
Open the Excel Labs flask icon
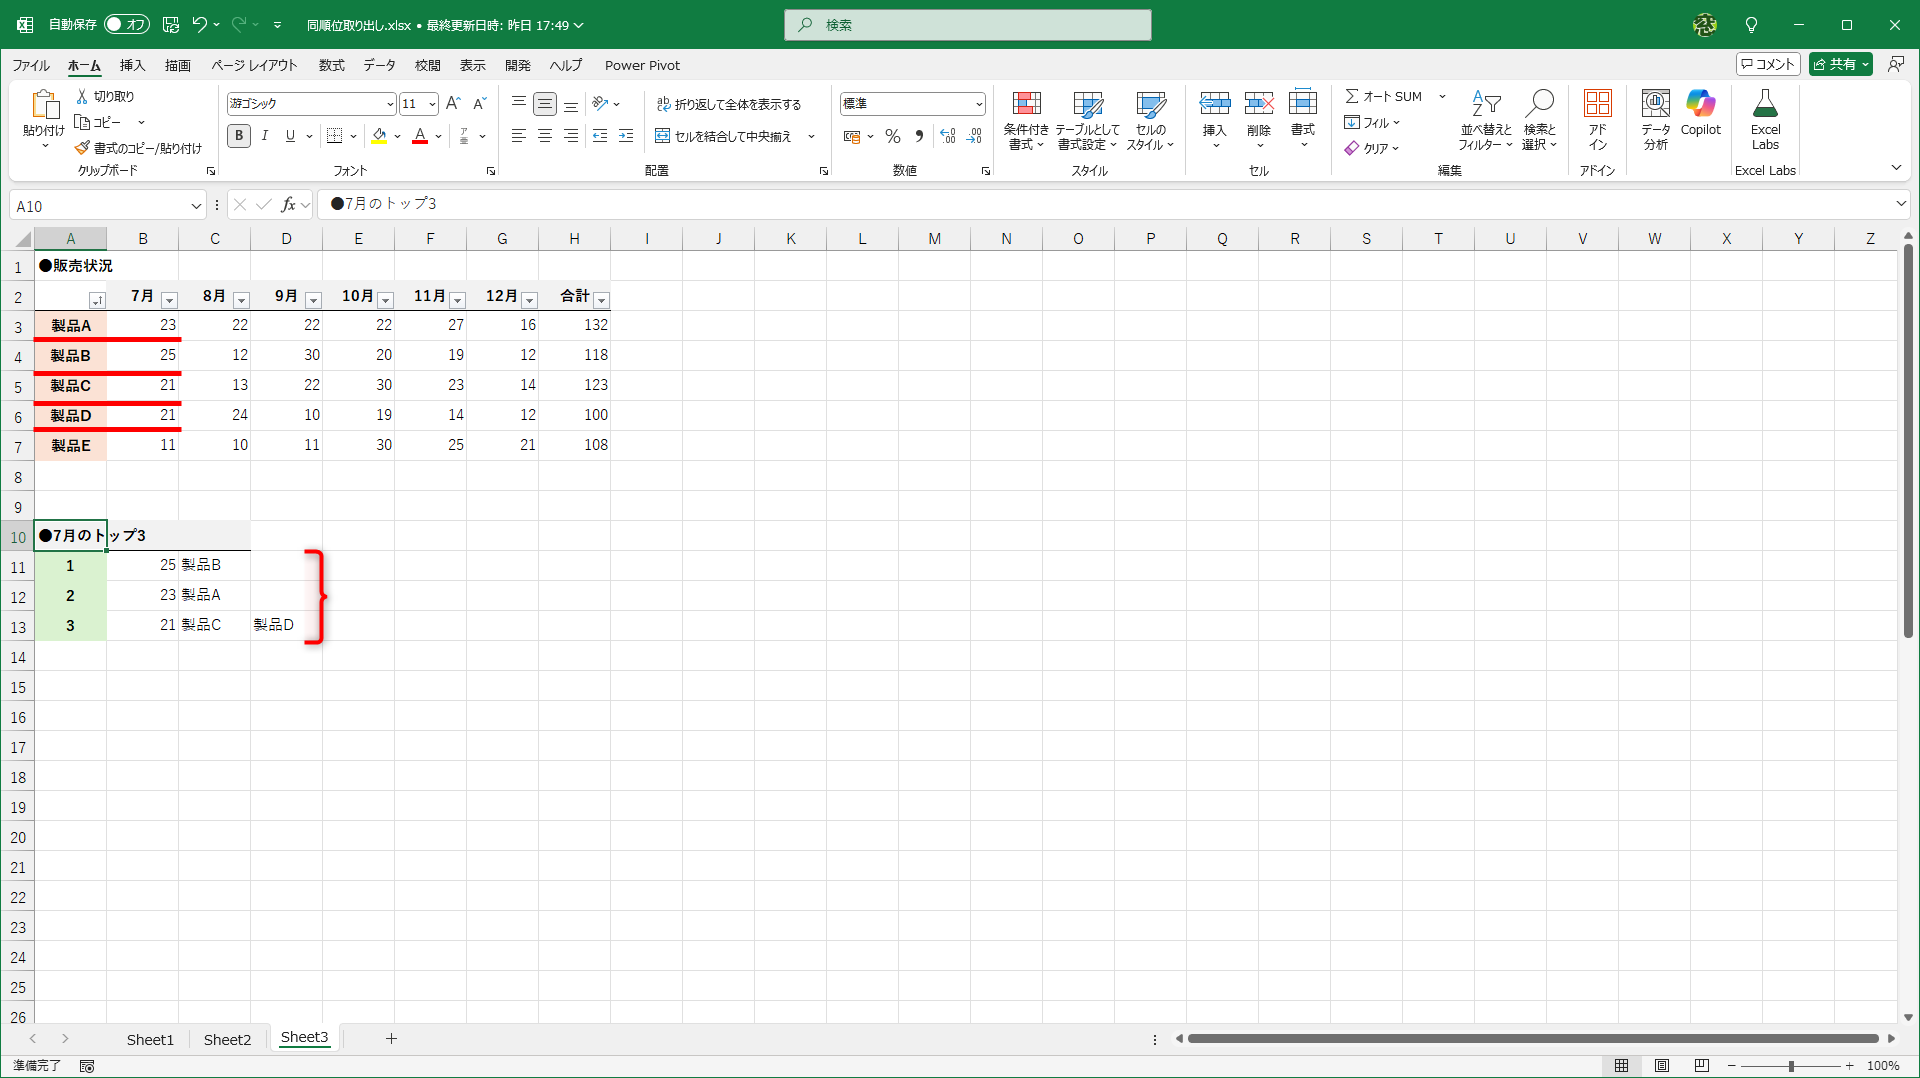(1765, 104)
